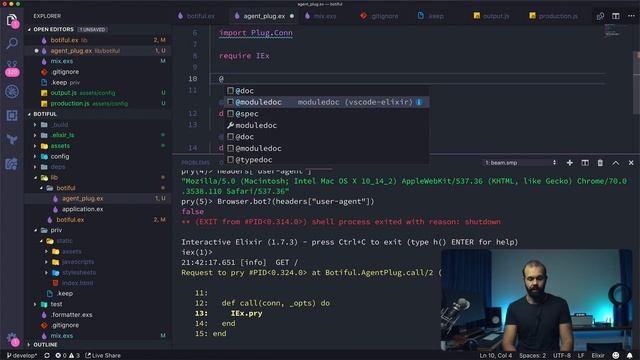This screenshot has width=640, height=360.
Task: Choose the @spec autocomplete suggestion
Action: [327, 114]
